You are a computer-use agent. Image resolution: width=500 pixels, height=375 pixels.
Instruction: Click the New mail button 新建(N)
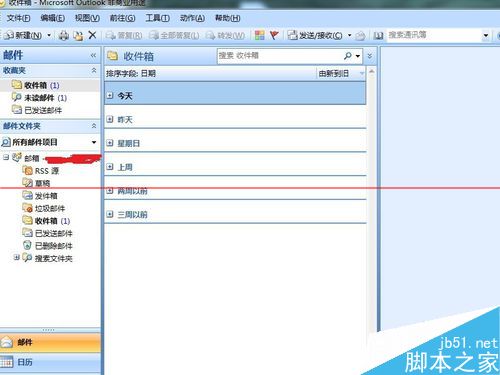tap(23, 35)
